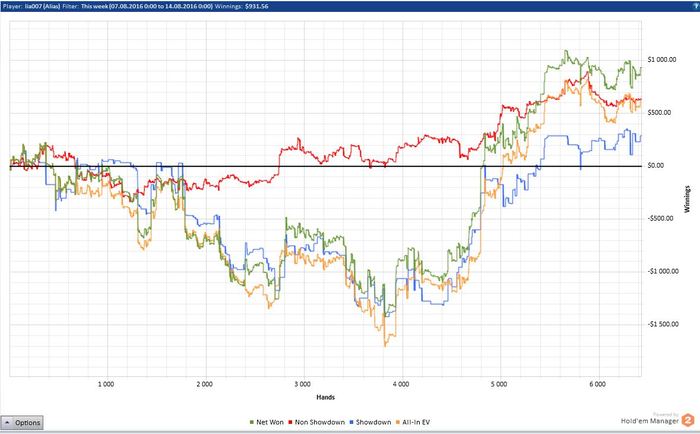Click the "$500.00" y-axis label
The width and height of the screenshot is (700, 434).
pos(659,113)
